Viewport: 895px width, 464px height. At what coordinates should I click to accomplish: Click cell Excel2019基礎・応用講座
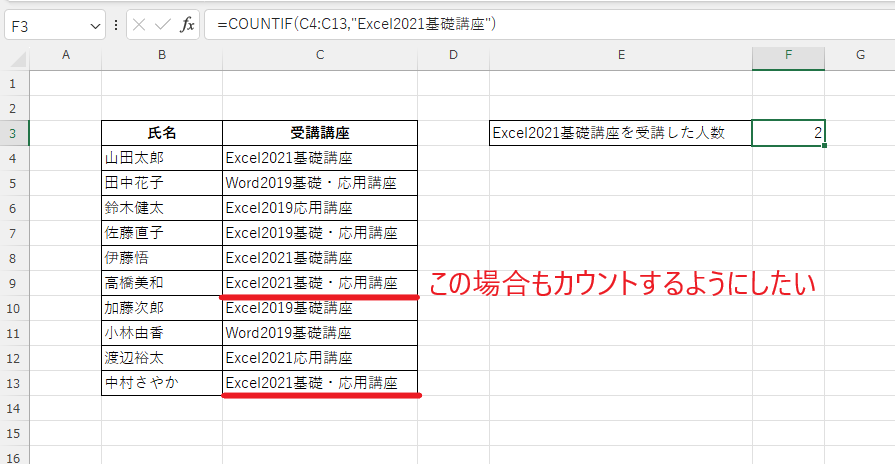click(x=320, y=233)
